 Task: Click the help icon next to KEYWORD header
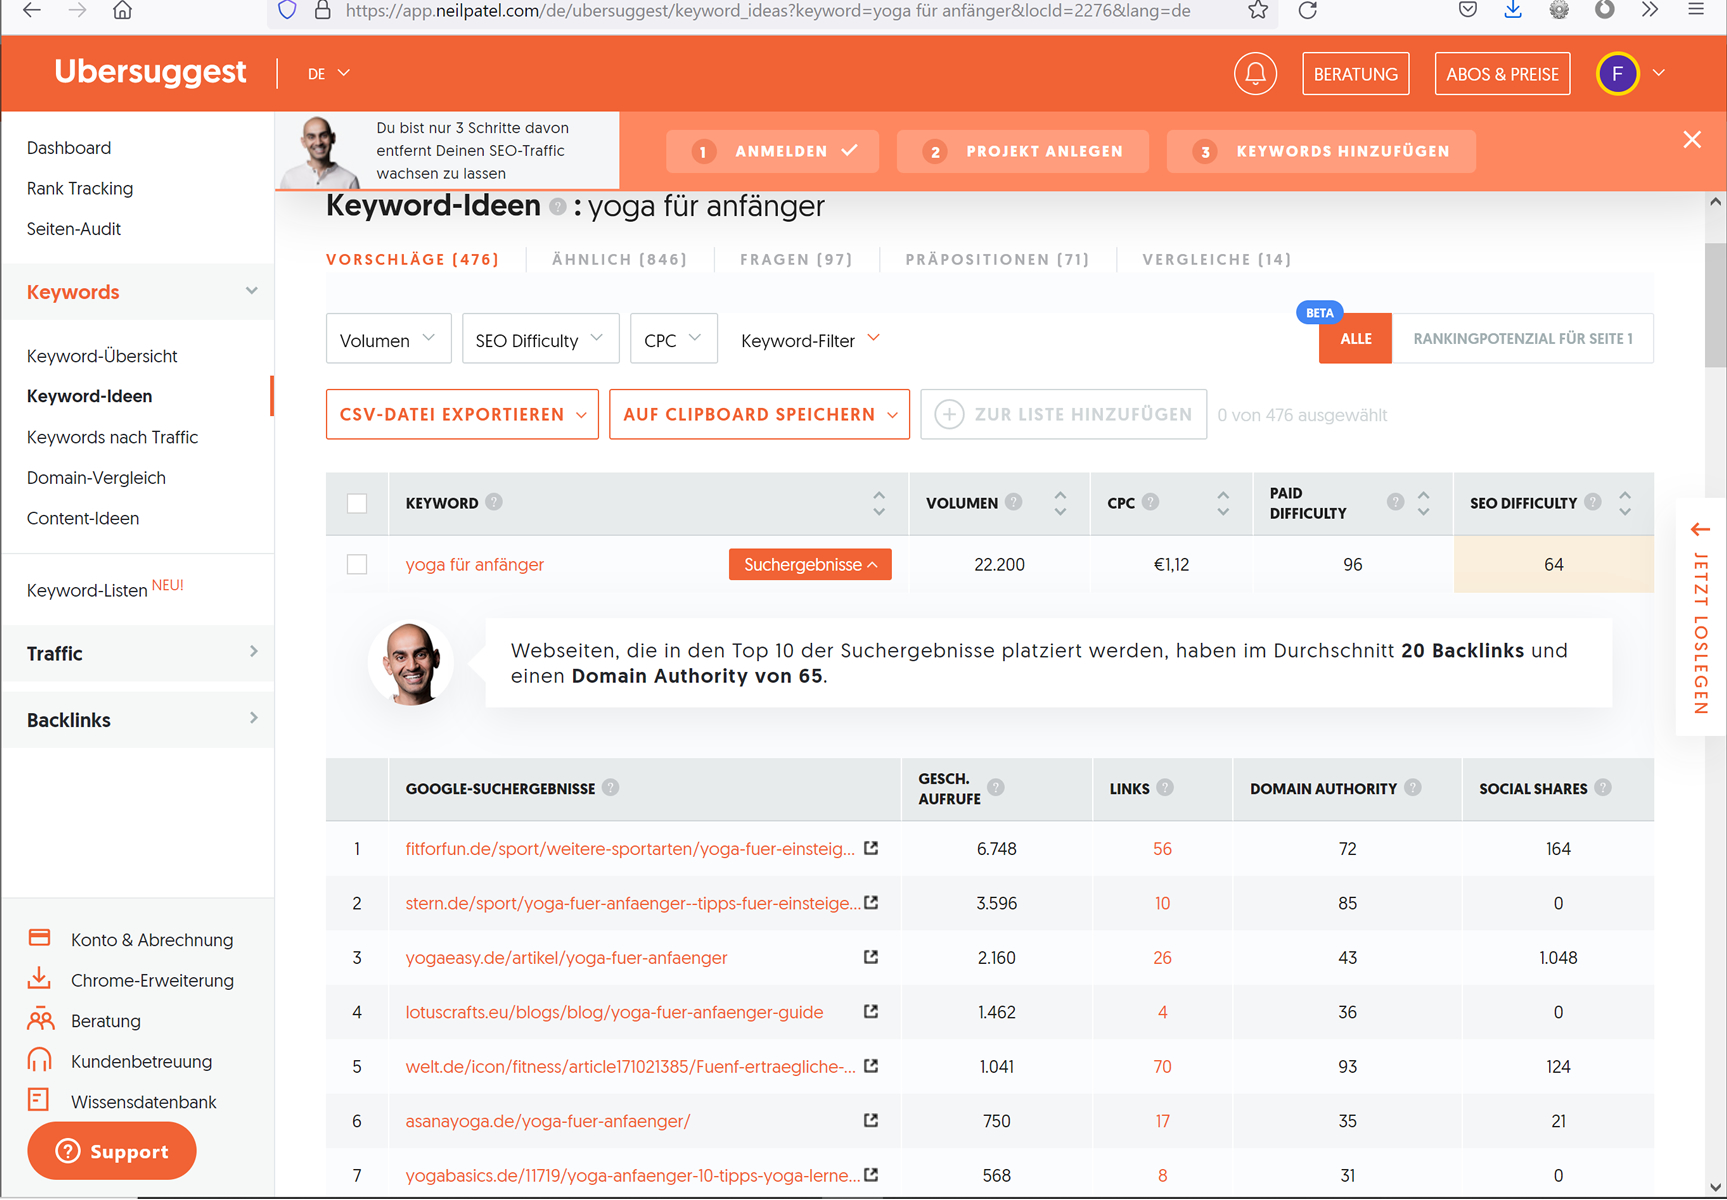(x=494, y=502)
